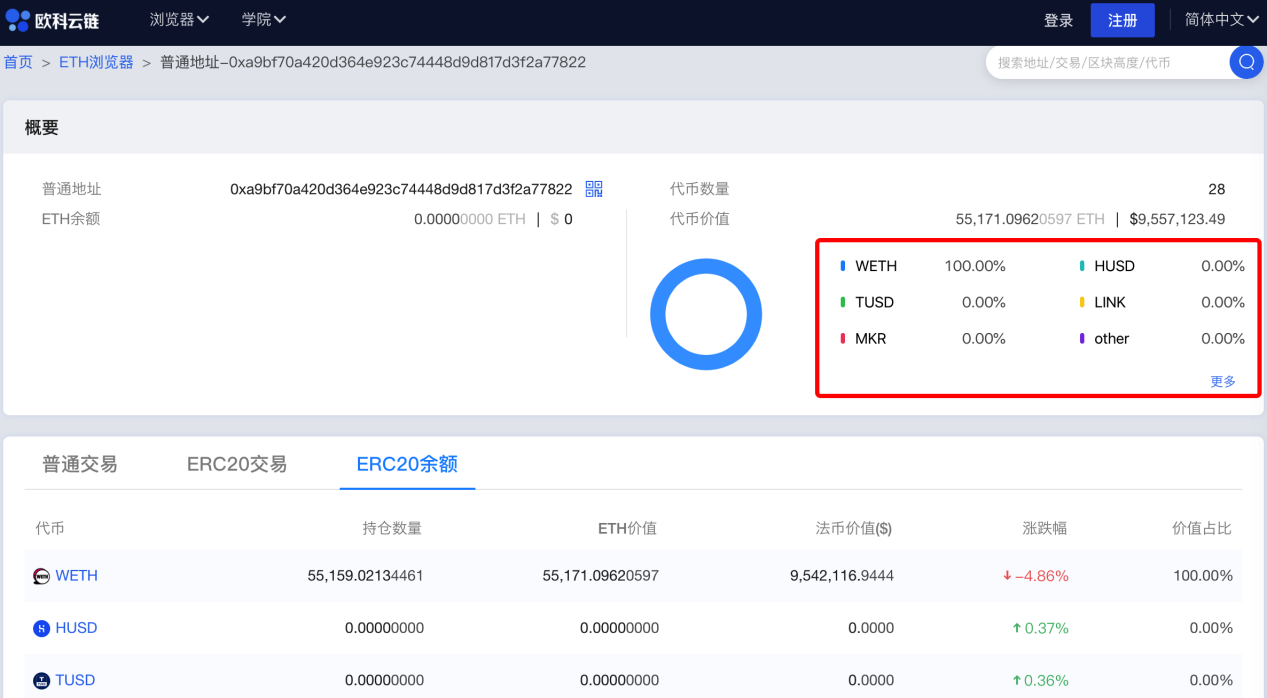Viewport: 1267px width, 698px height.
Task: Click the 登录 link
Action: [x=1058, y=20]
